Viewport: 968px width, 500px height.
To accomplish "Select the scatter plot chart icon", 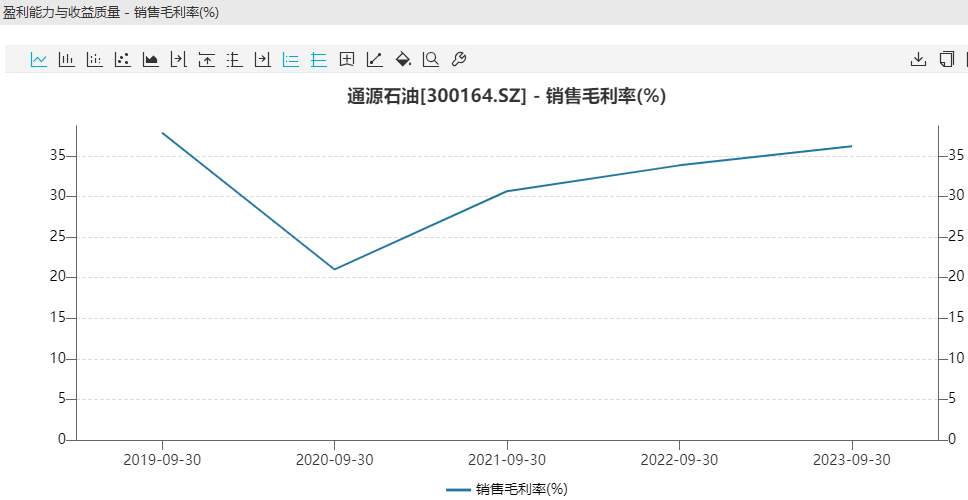I will click(x=123, y=59).
